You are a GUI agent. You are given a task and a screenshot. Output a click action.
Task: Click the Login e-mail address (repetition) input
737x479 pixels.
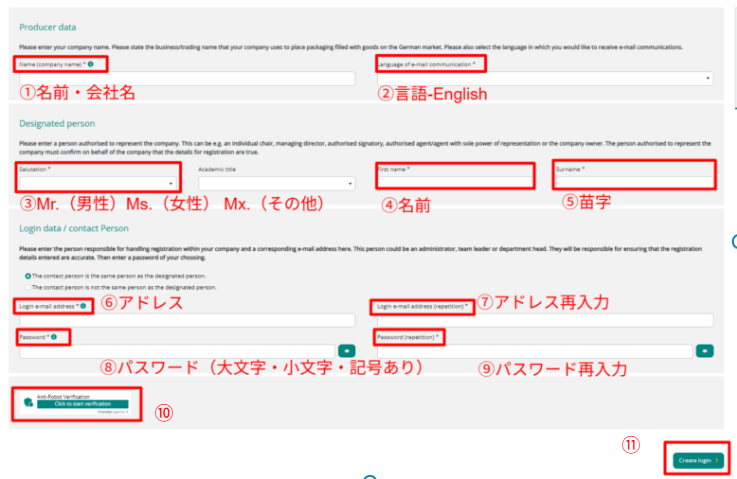(x=544, y=320)
